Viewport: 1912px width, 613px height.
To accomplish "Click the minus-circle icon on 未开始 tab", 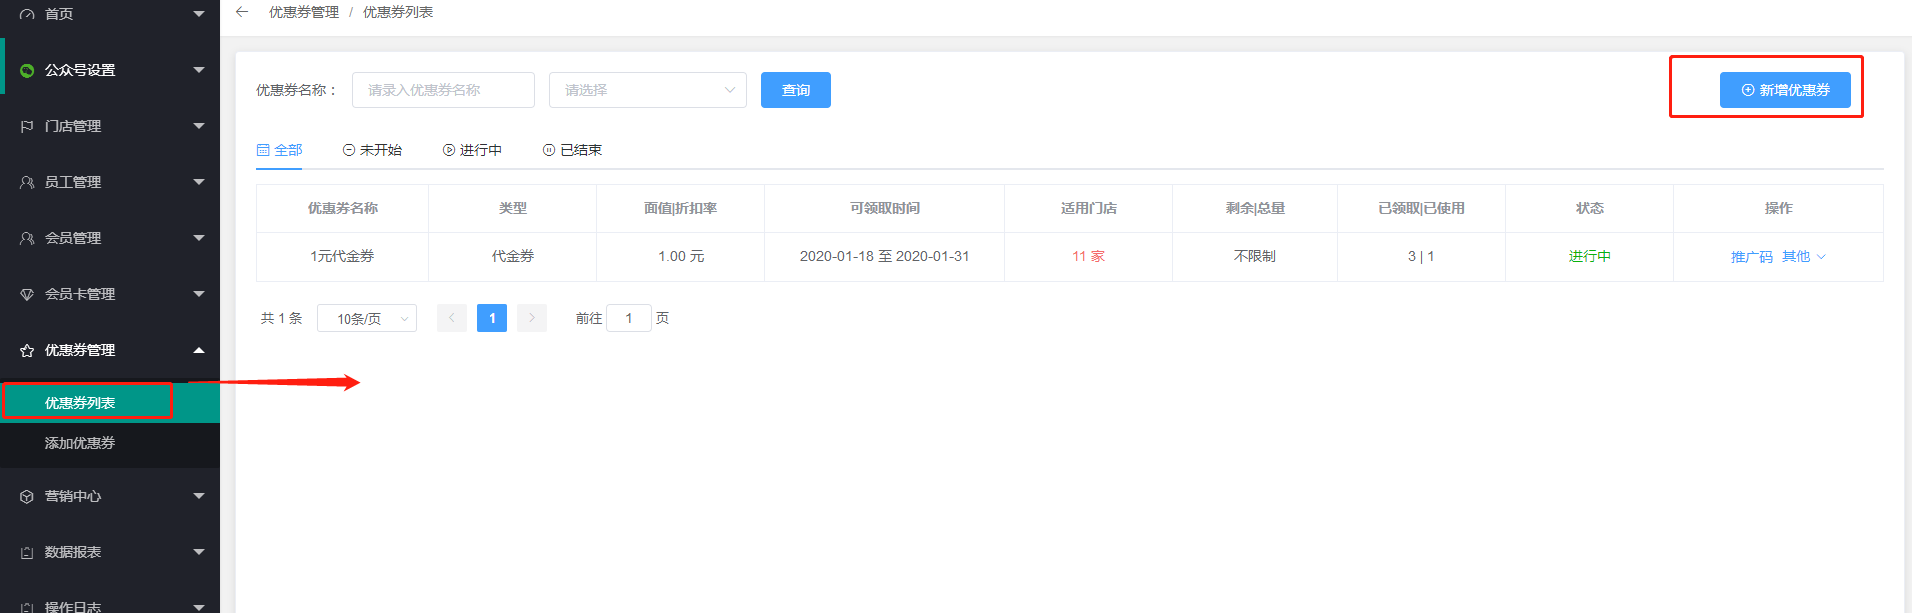I will [349, 150].
